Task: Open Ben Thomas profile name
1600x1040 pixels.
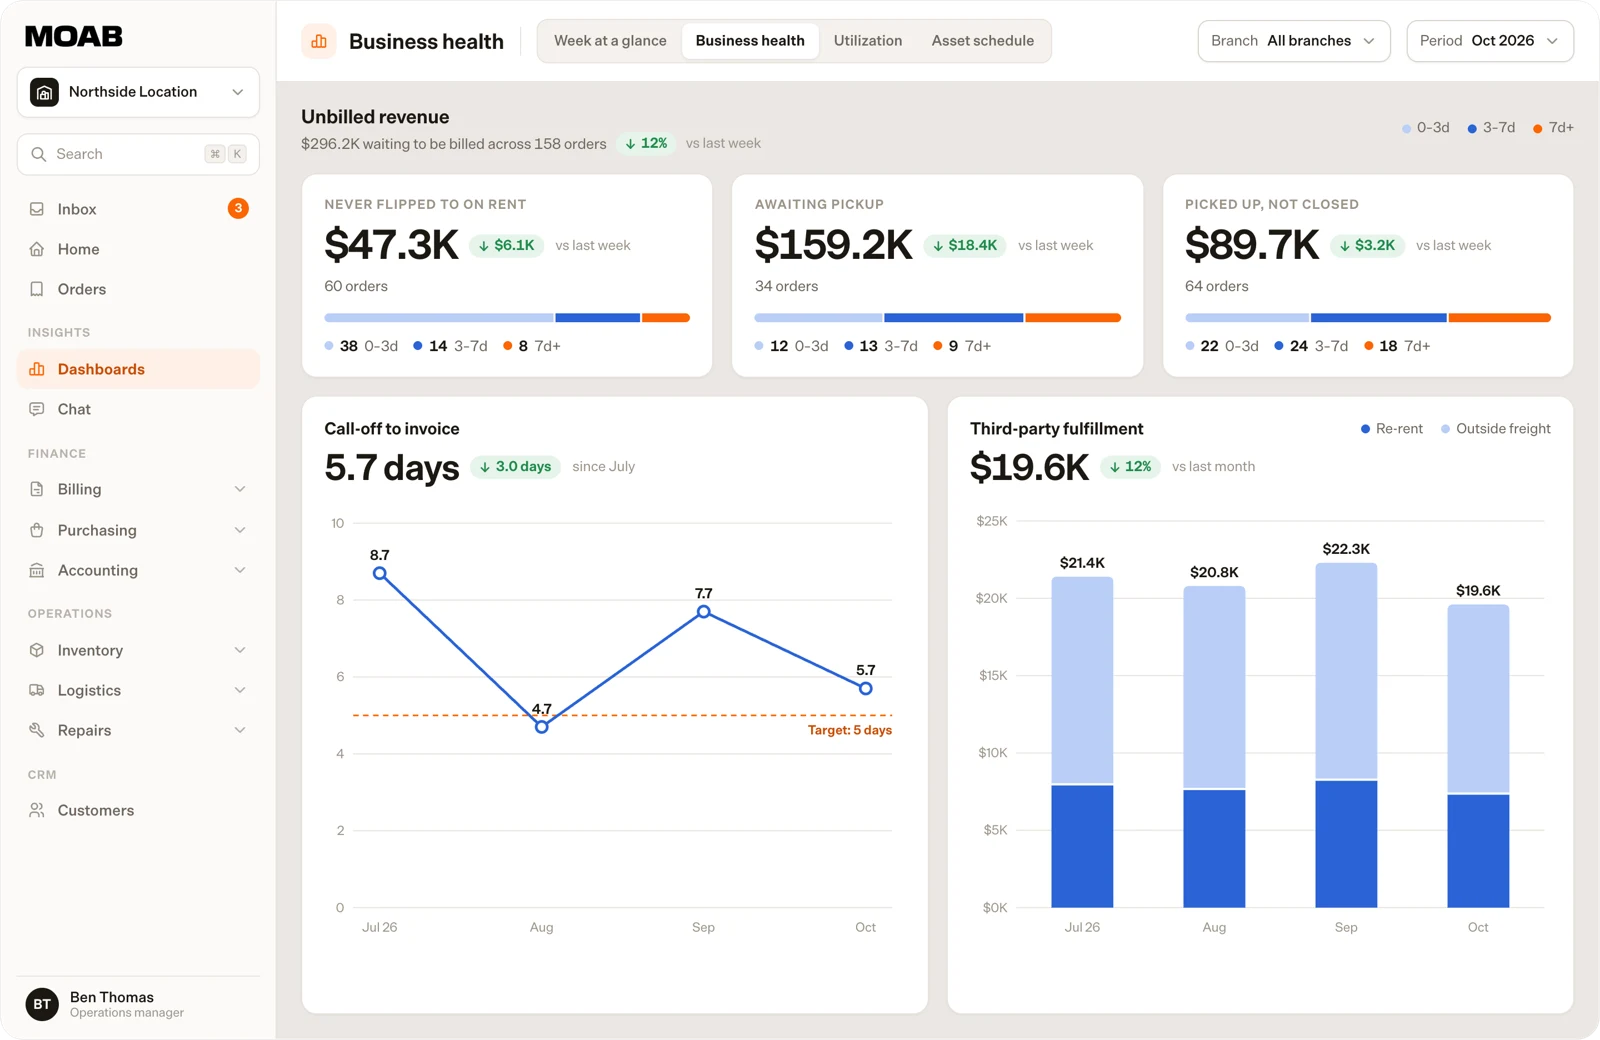Action: [x=112, y=997]
